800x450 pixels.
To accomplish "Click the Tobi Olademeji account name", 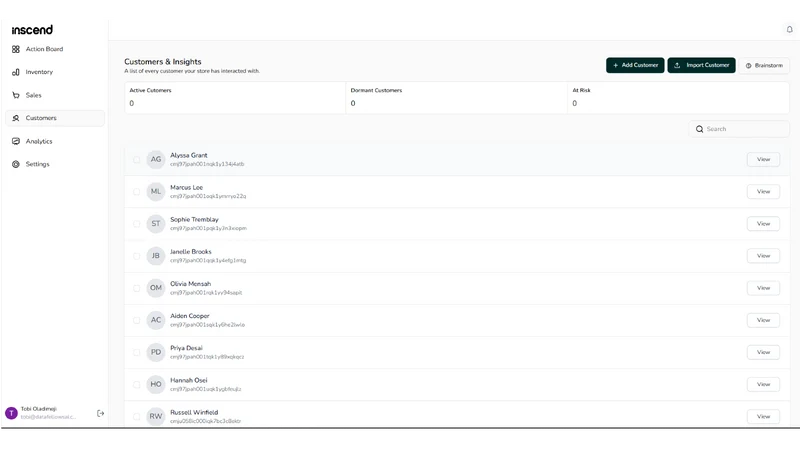I will pos(39,409).
